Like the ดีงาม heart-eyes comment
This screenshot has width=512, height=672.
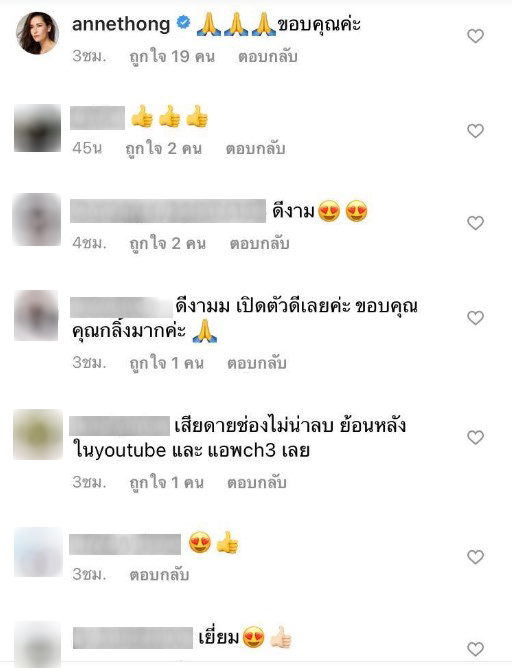click(x=475, y=223)
